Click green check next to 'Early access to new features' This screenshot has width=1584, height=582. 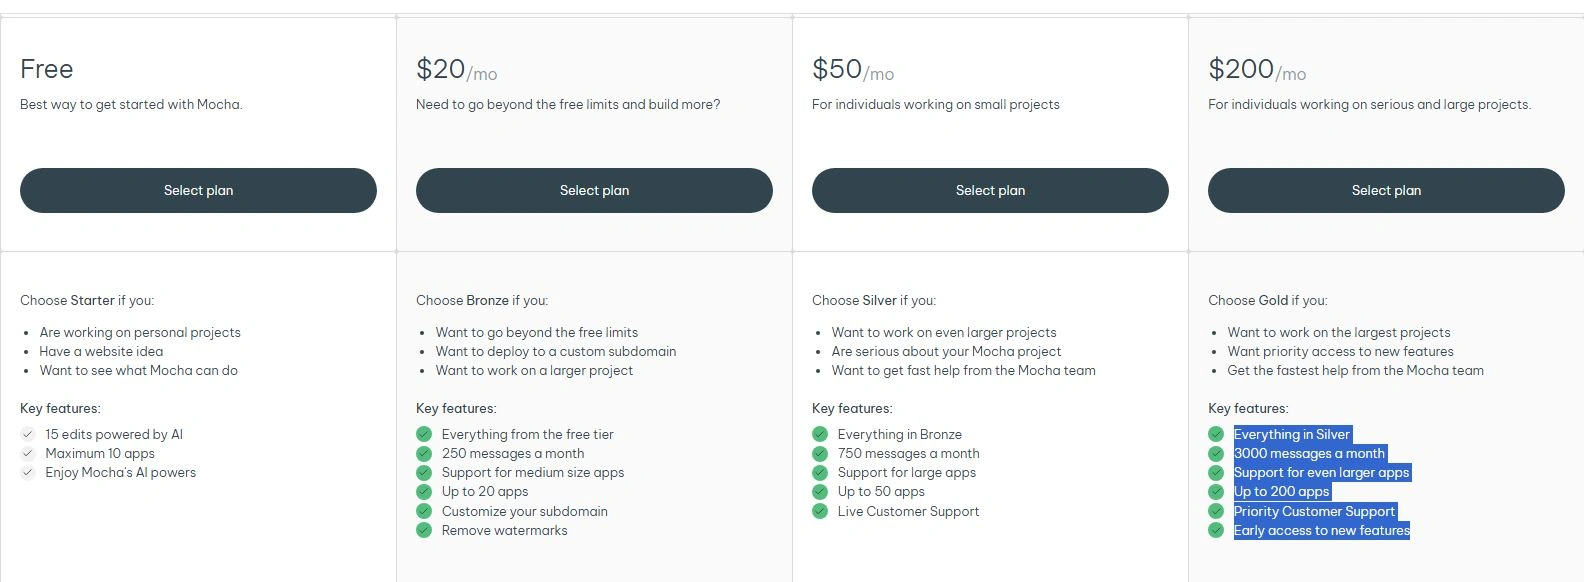click(1216, 530)
